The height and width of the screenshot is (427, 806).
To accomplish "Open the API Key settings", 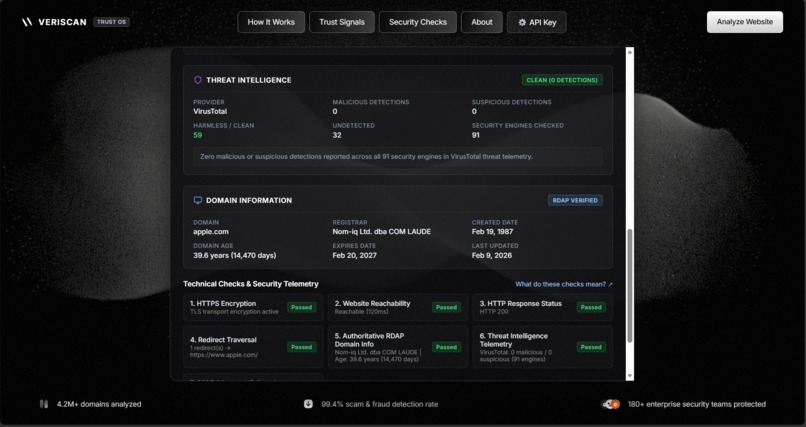I will click(x=537, y=22).
